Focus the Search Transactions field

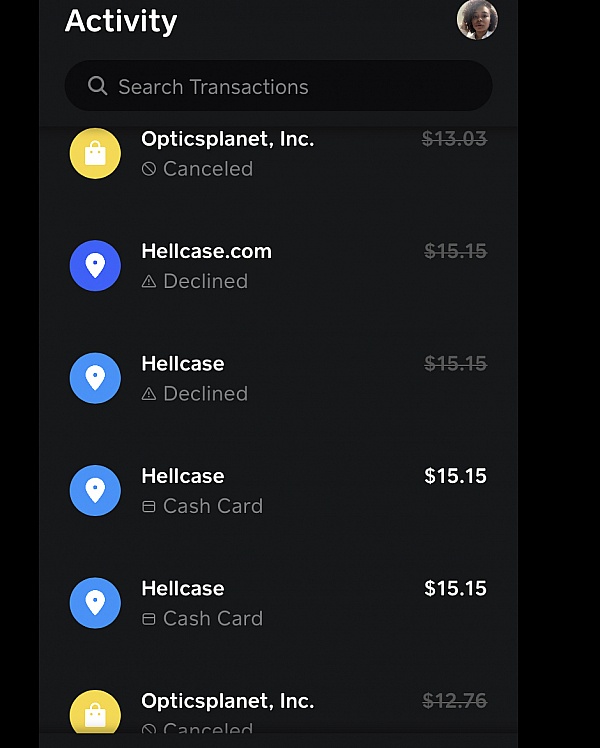point(290,86)
